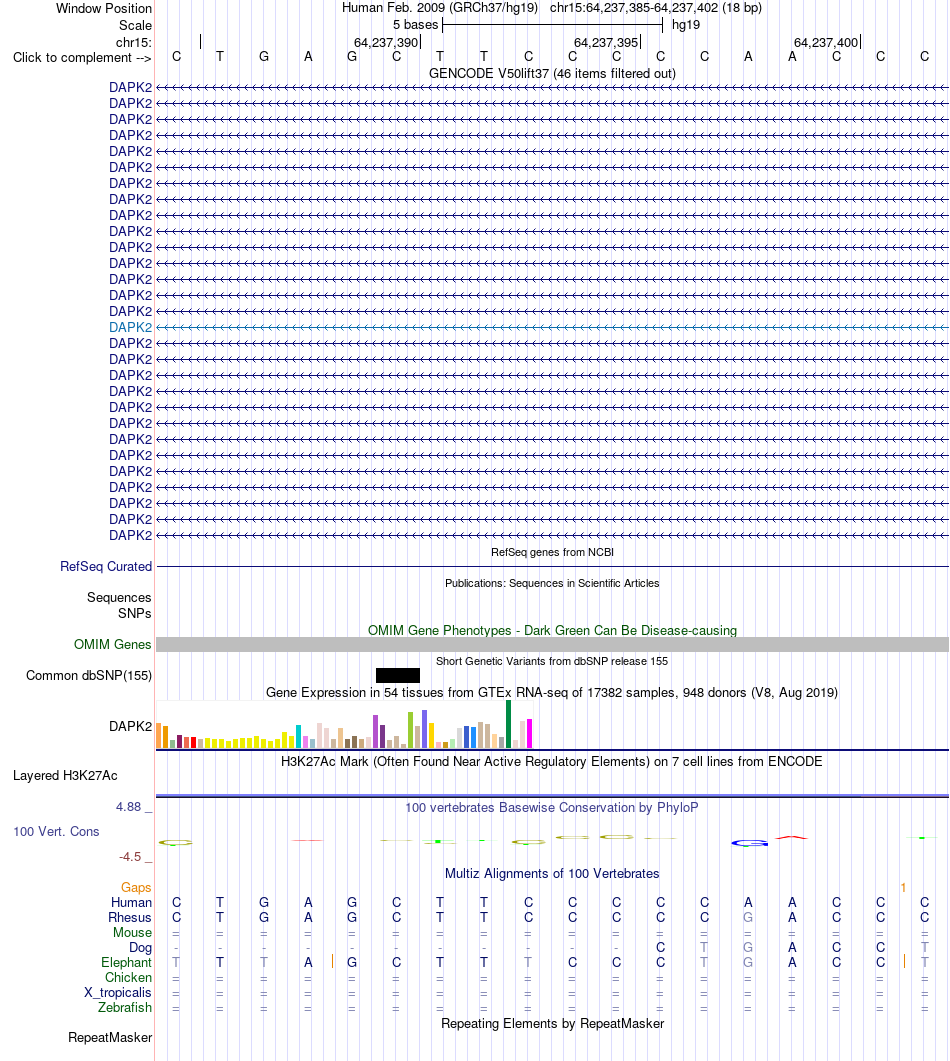The height and width of the screenshot is (1061, 950).
Task: Click the 64,237,400 ruler position label
Action: tap(825, 43)
